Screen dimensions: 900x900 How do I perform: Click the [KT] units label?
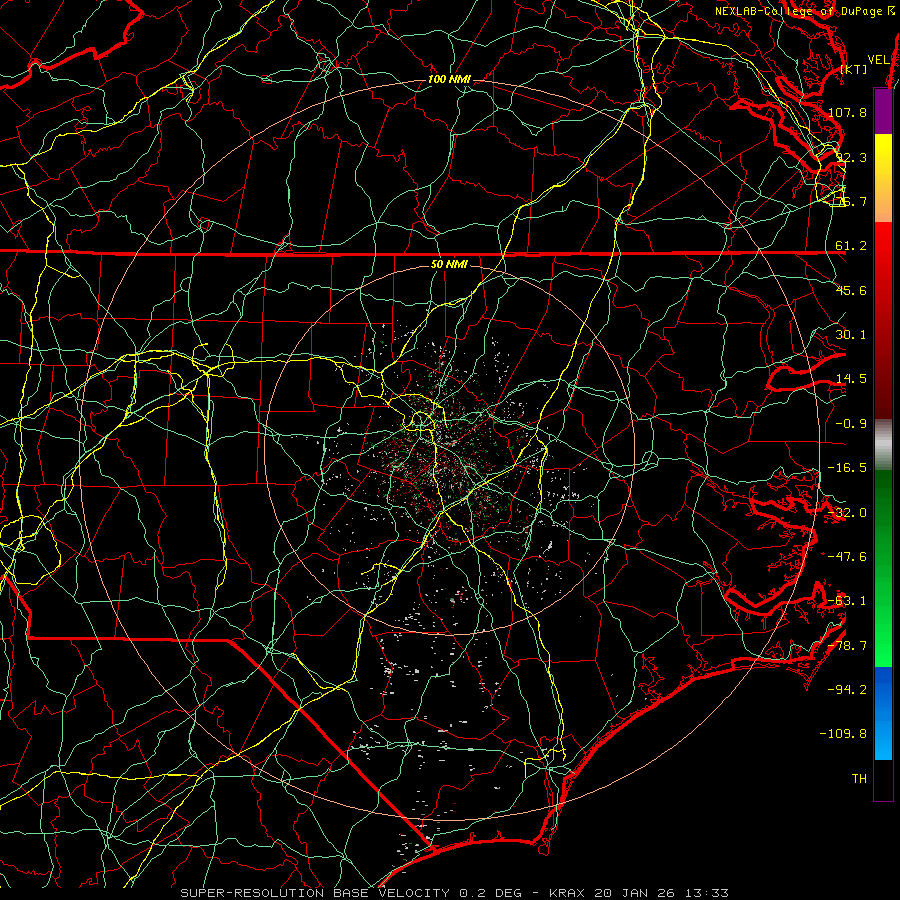[x=854, y=69]
